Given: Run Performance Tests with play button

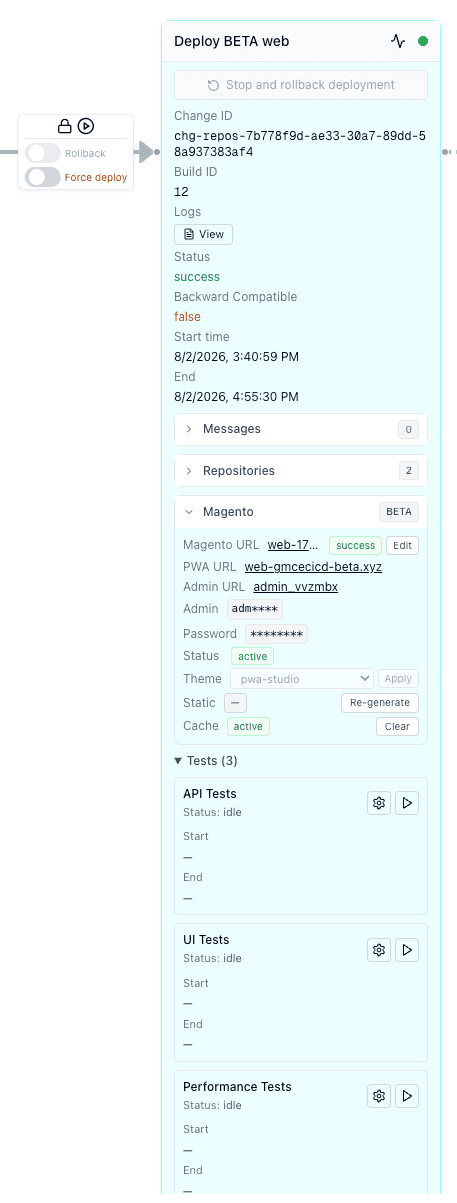Looking at the screenshot, I should [407, 1096].
